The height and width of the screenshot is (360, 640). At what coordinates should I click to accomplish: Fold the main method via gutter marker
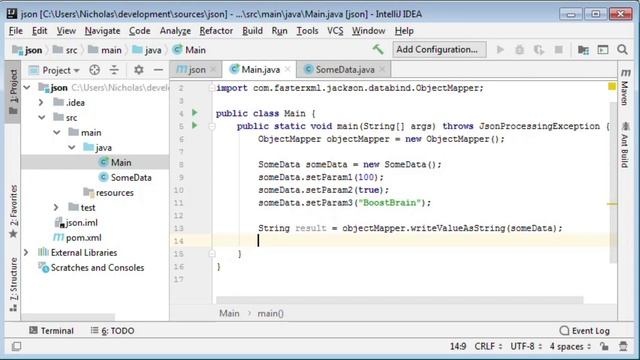tap(212, 126)
